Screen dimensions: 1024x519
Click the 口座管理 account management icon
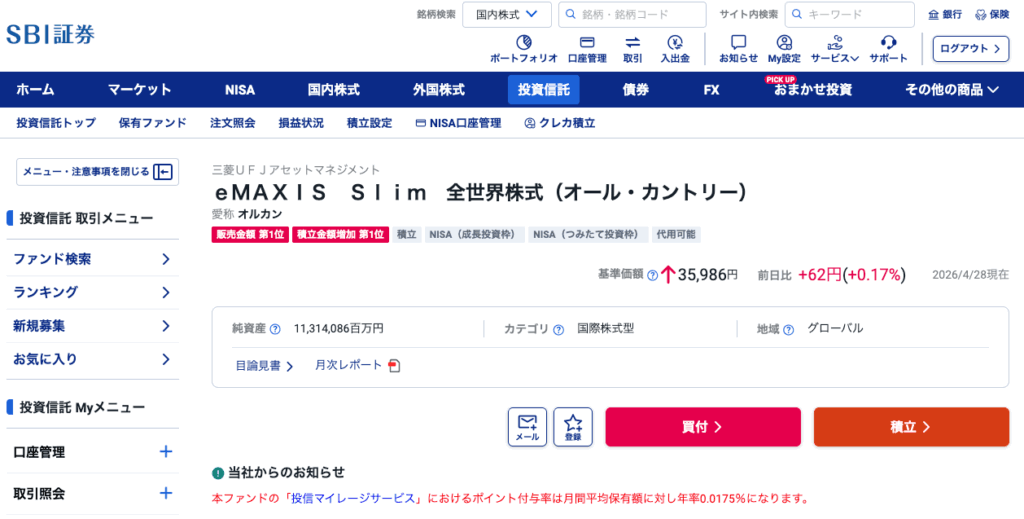click(587, 44)
